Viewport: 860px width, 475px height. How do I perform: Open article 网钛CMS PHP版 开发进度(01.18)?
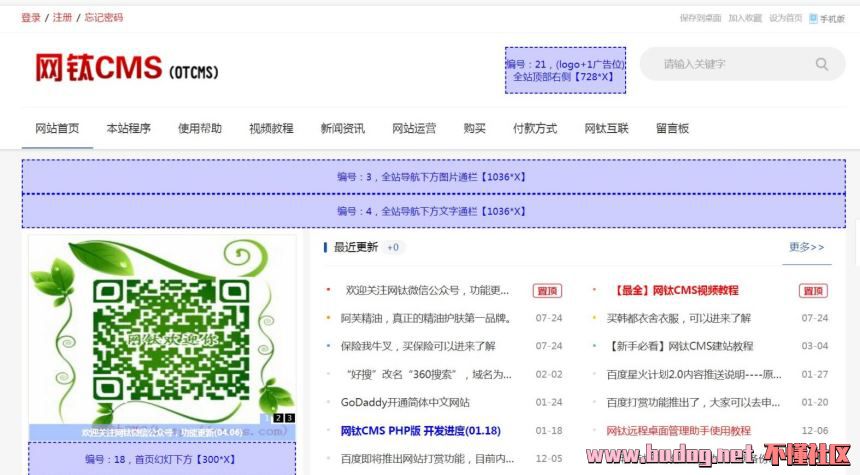point(421,431)
